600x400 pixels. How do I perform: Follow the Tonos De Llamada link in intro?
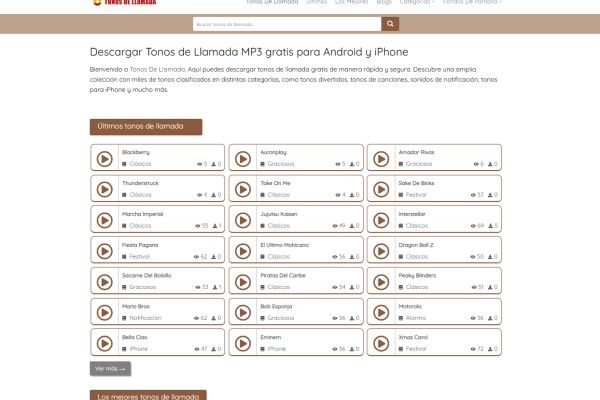(157, 69)
